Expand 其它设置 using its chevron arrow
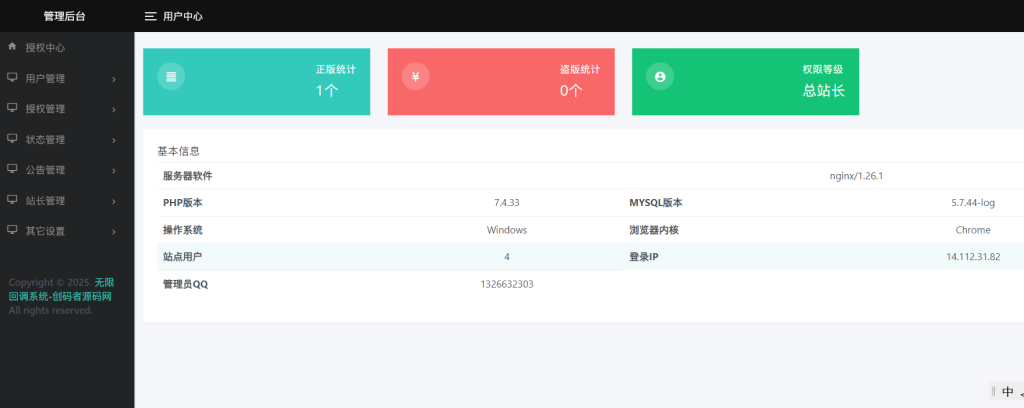Viewport: 1024px width, 408px height. [x=114, y=232]
